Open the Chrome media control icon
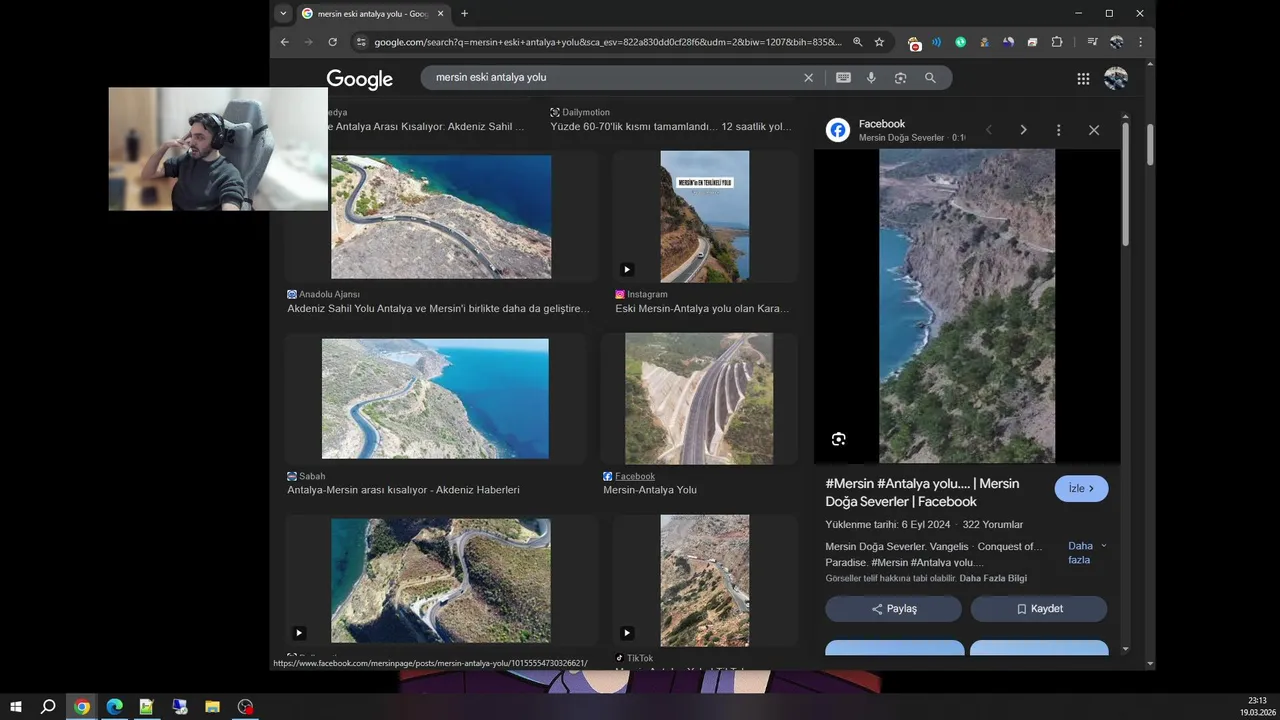 point(1092,42)
